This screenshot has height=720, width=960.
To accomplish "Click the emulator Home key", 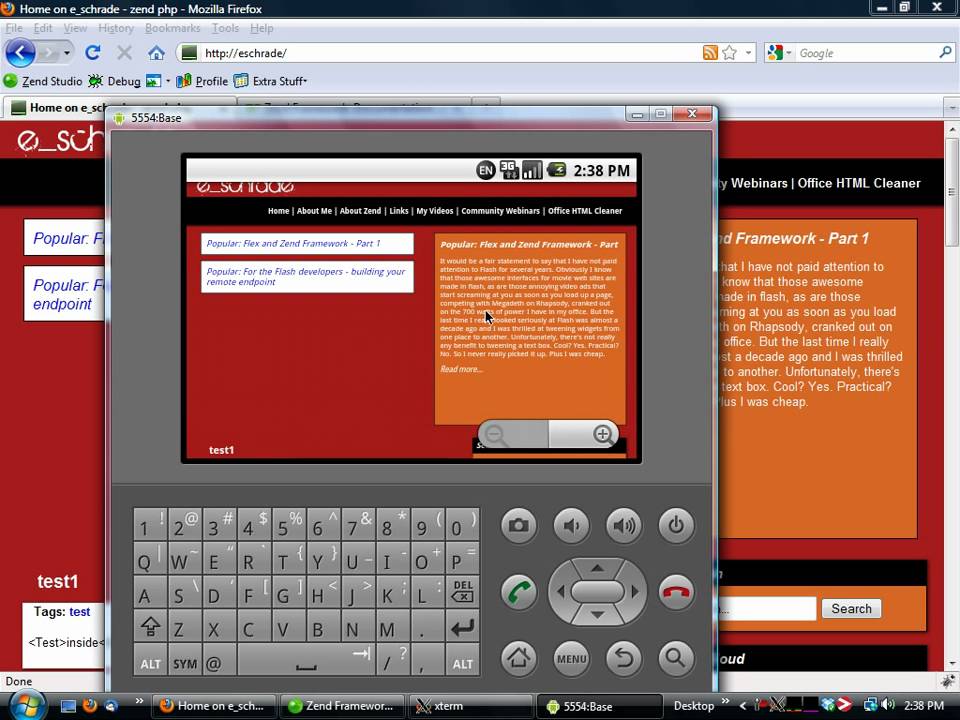I will [x=519, y=658].
